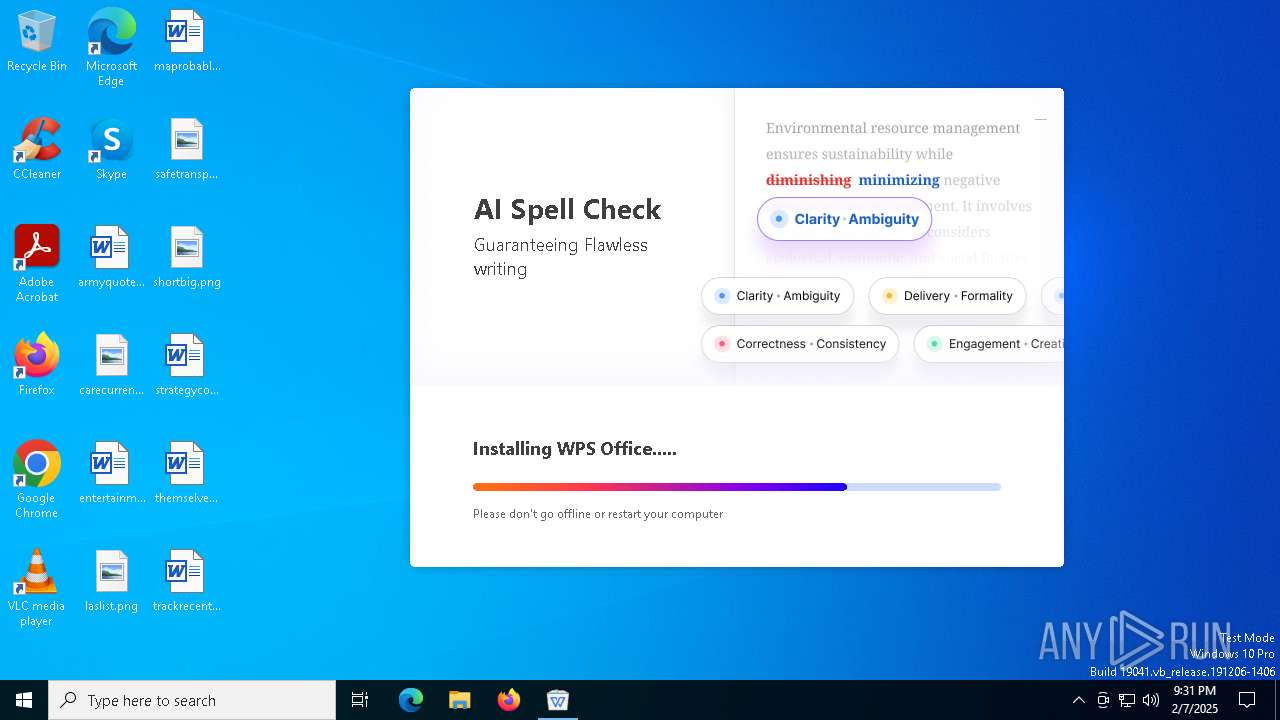
Task: Select the safetransp... image file icon
Action: click(x=186, y=150)
